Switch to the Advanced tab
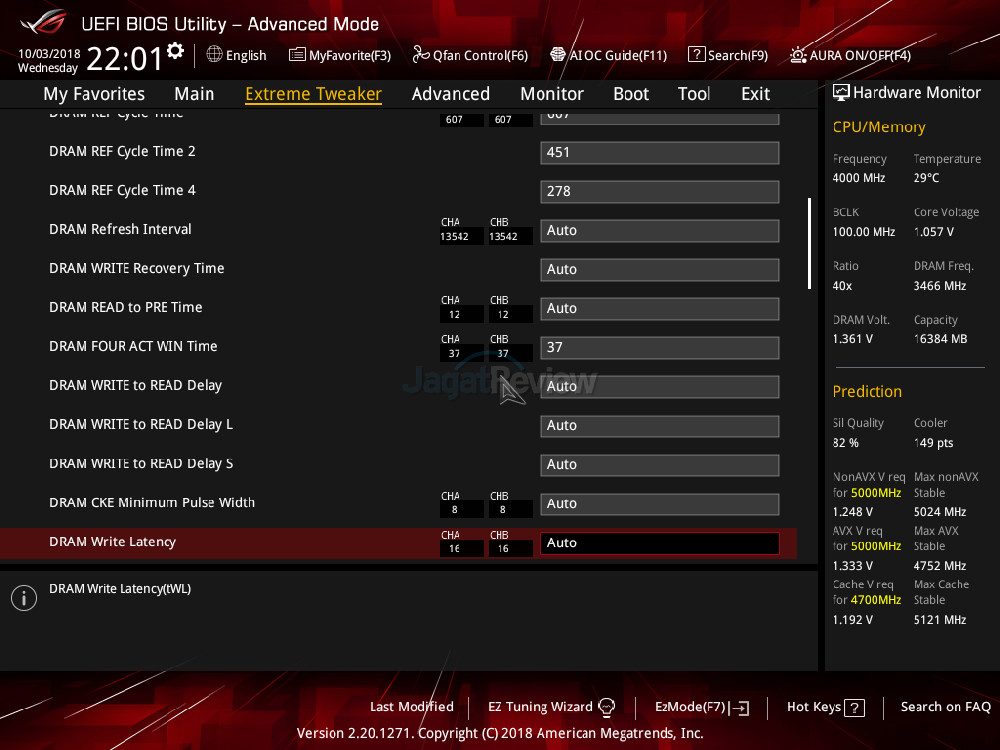This screenshot has width=1000, height=750. (450, 94)
